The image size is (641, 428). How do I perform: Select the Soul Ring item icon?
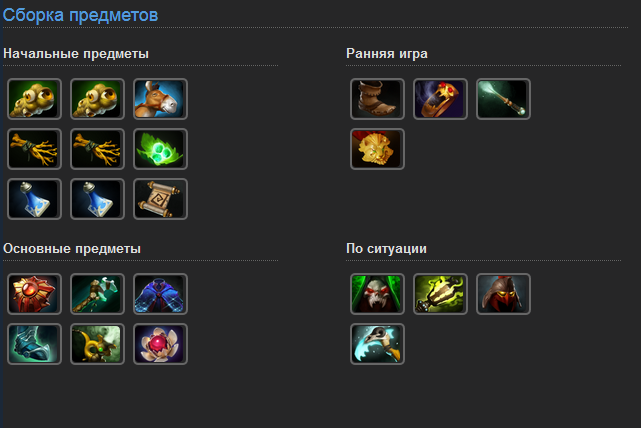(x=440, y=99)
